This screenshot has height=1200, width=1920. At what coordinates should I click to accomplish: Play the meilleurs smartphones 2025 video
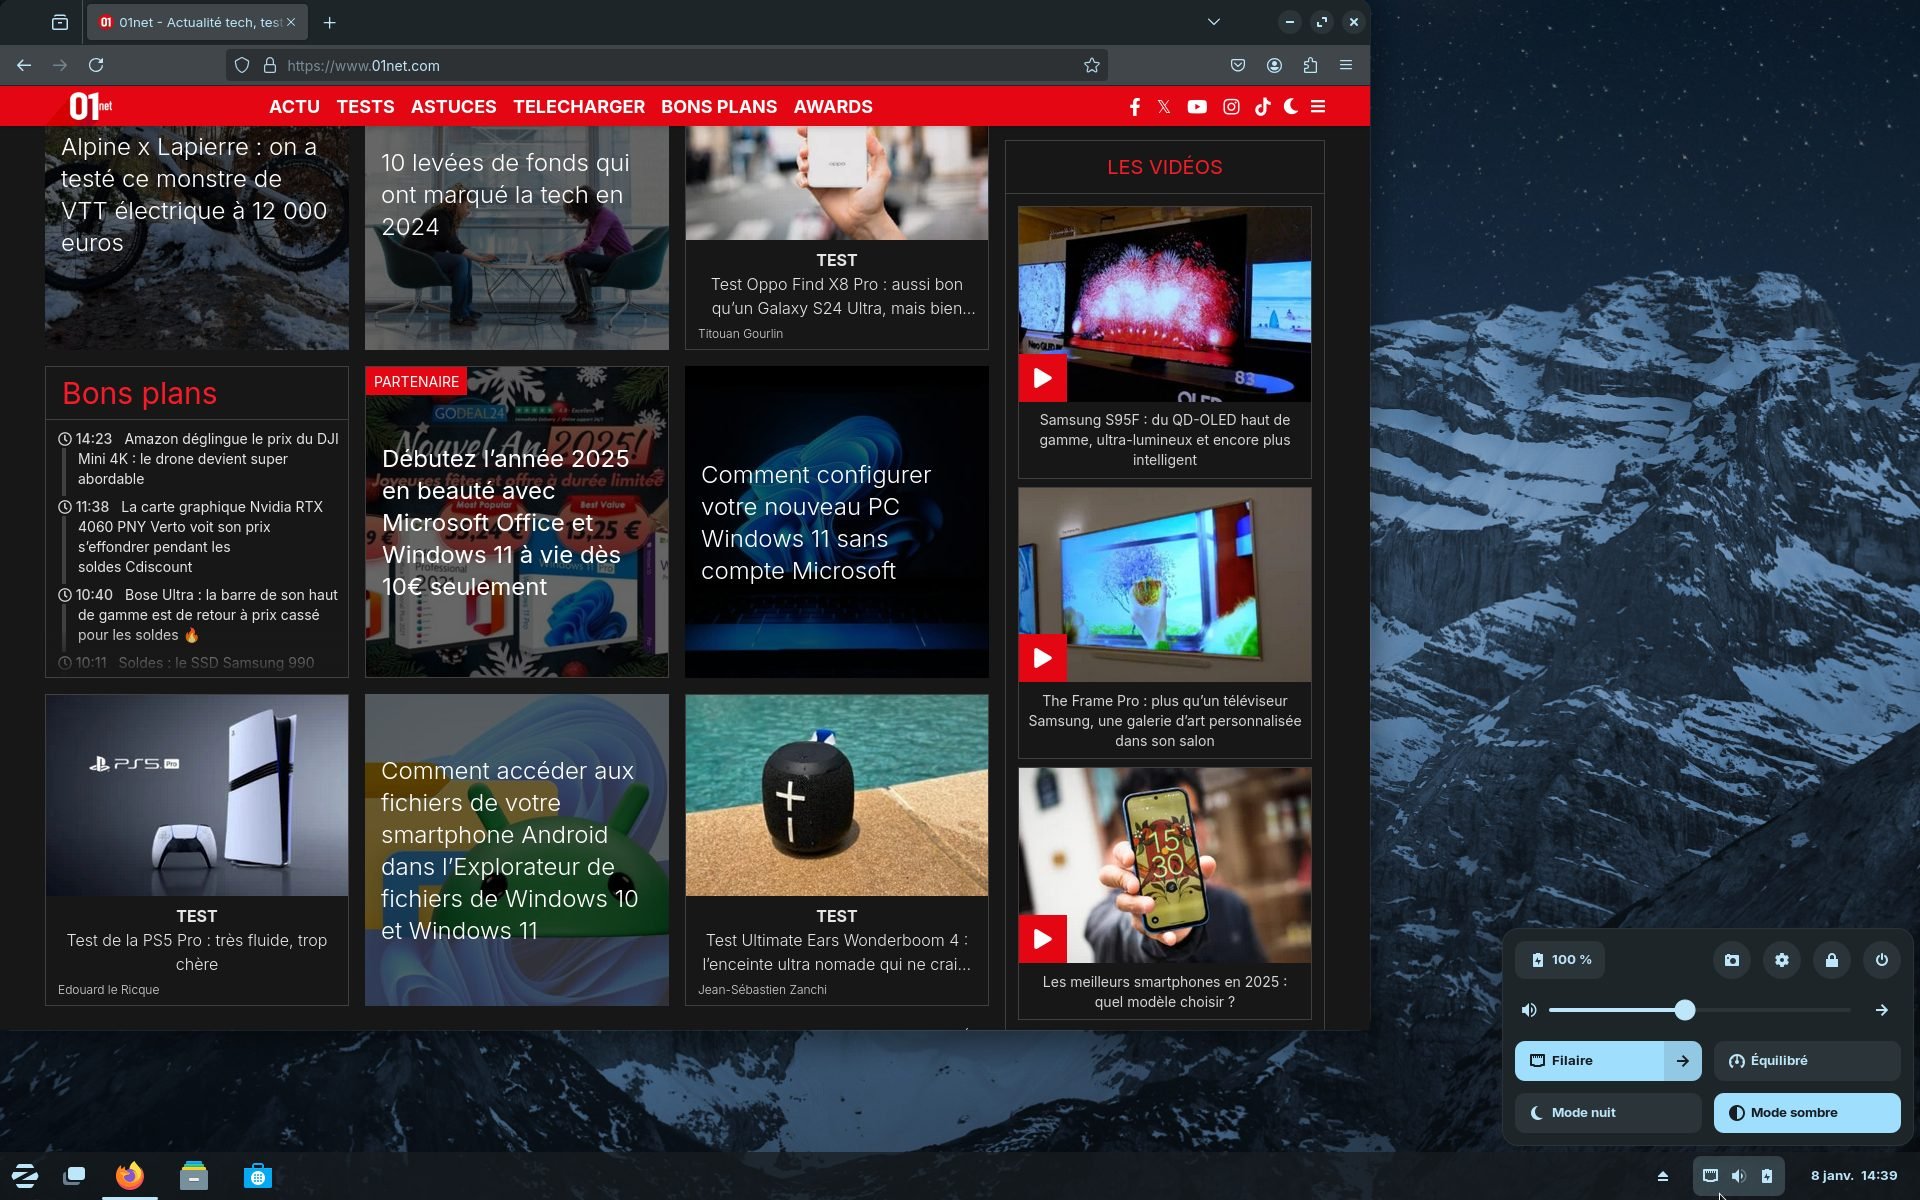click(1042, 939)
